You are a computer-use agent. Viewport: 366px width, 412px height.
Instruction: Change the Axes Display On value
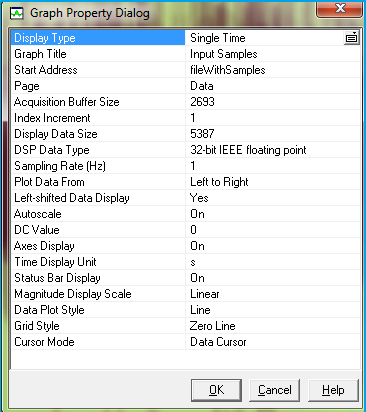coord(197,246)
